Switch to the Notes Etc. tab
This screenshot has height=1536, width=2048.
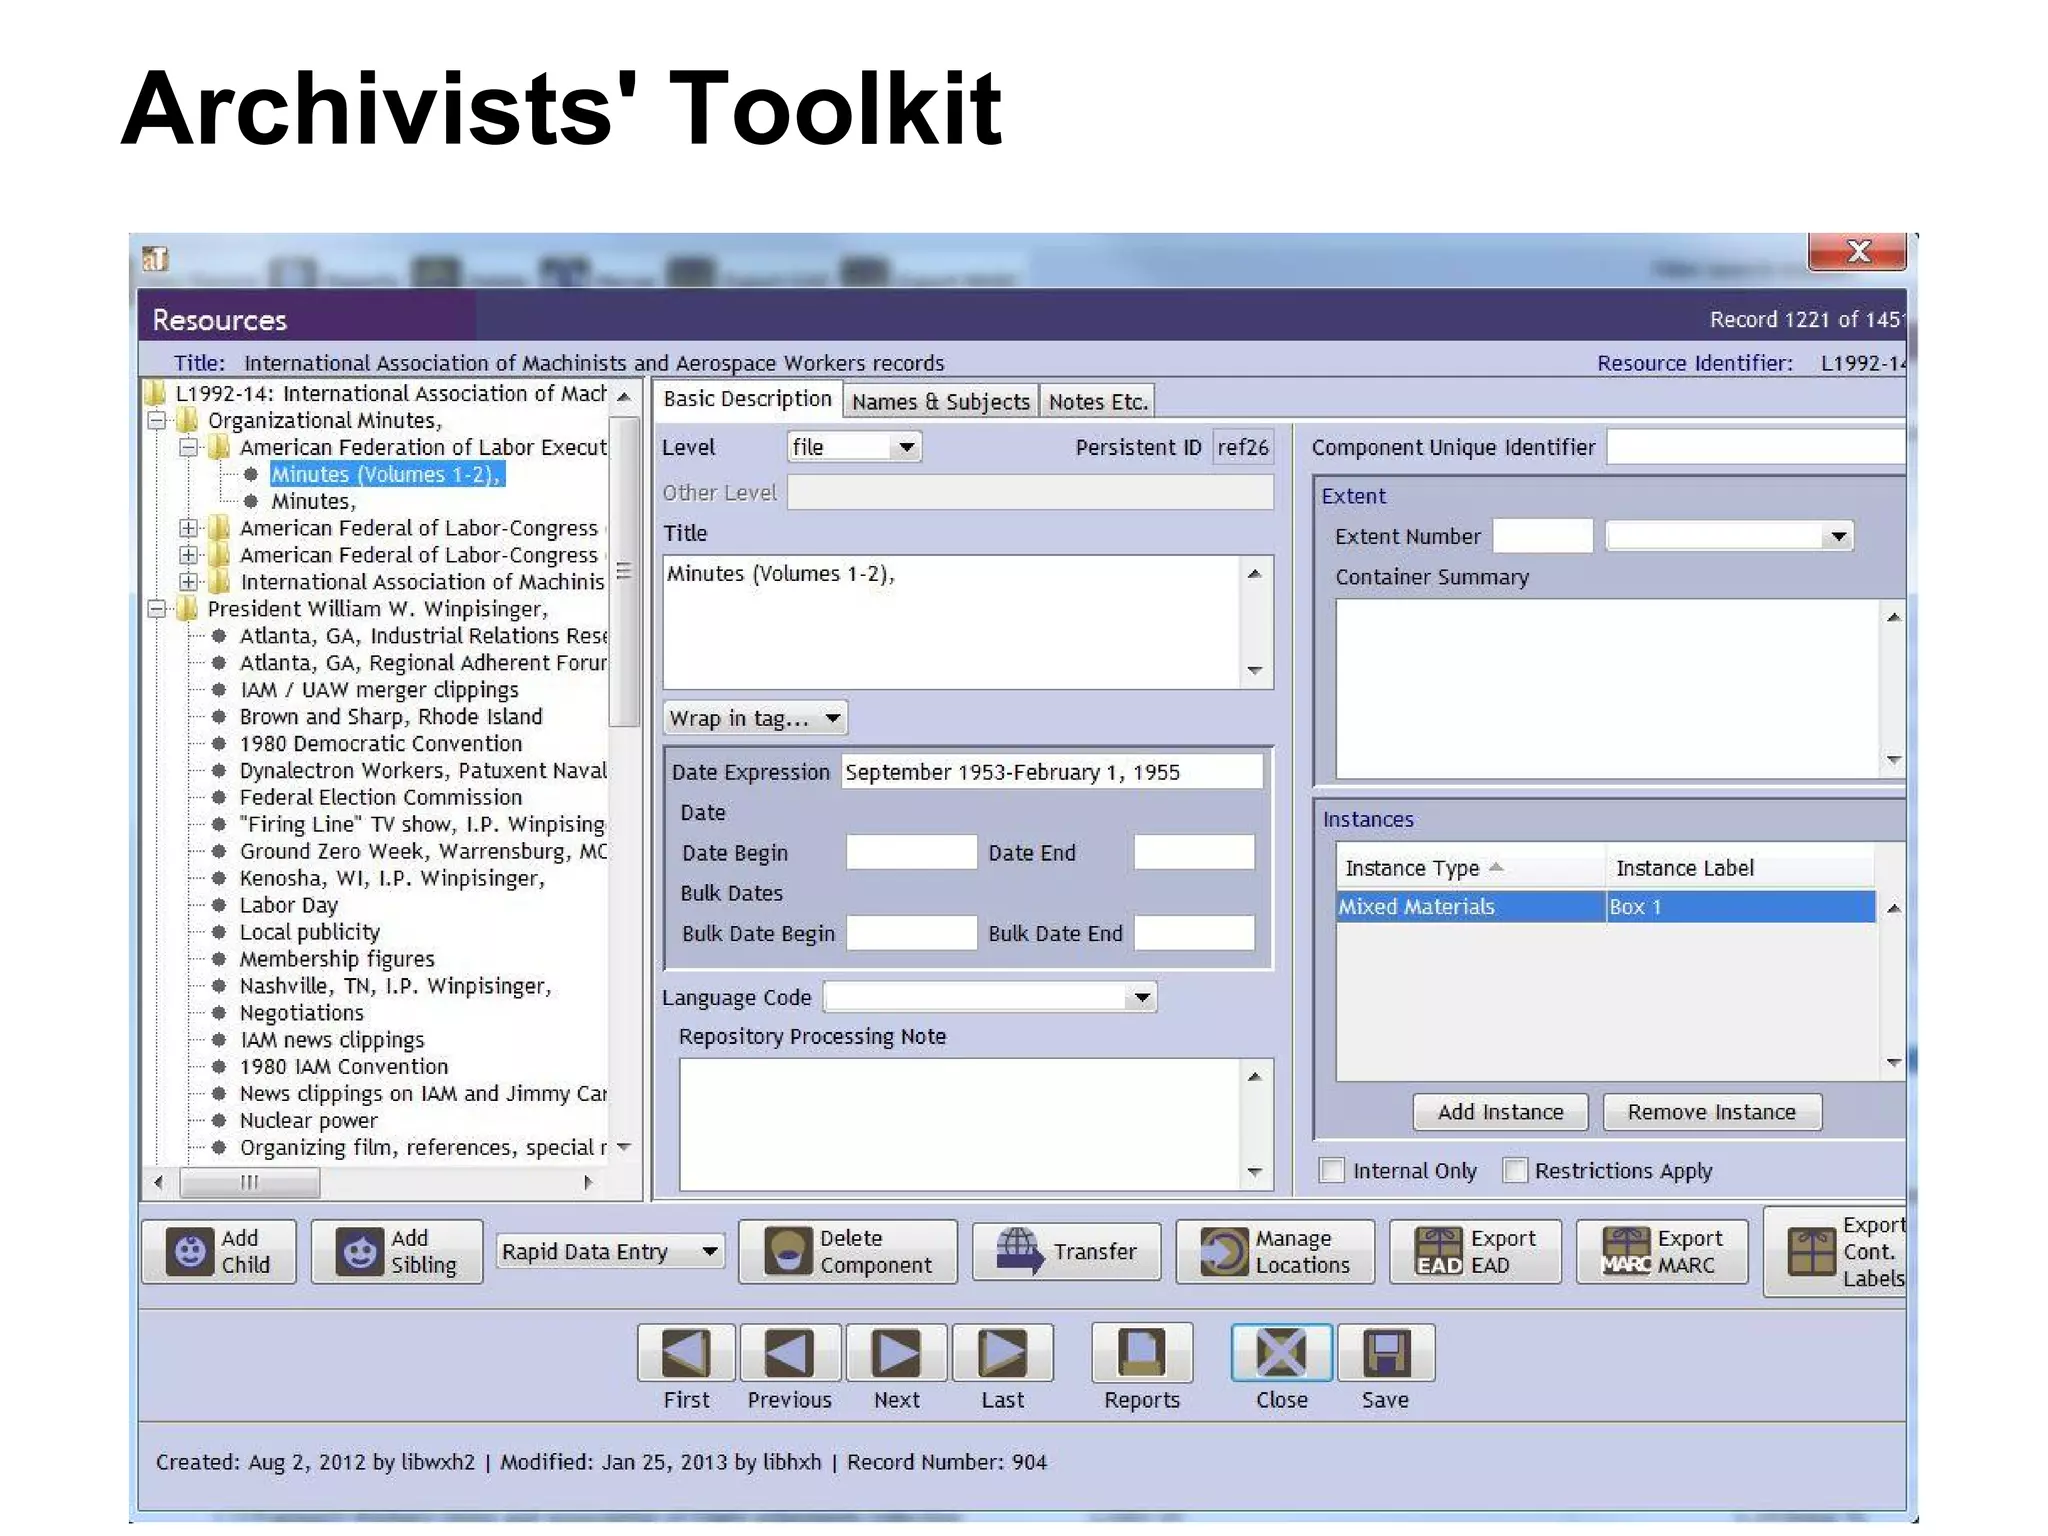(x=1097, y=402)
